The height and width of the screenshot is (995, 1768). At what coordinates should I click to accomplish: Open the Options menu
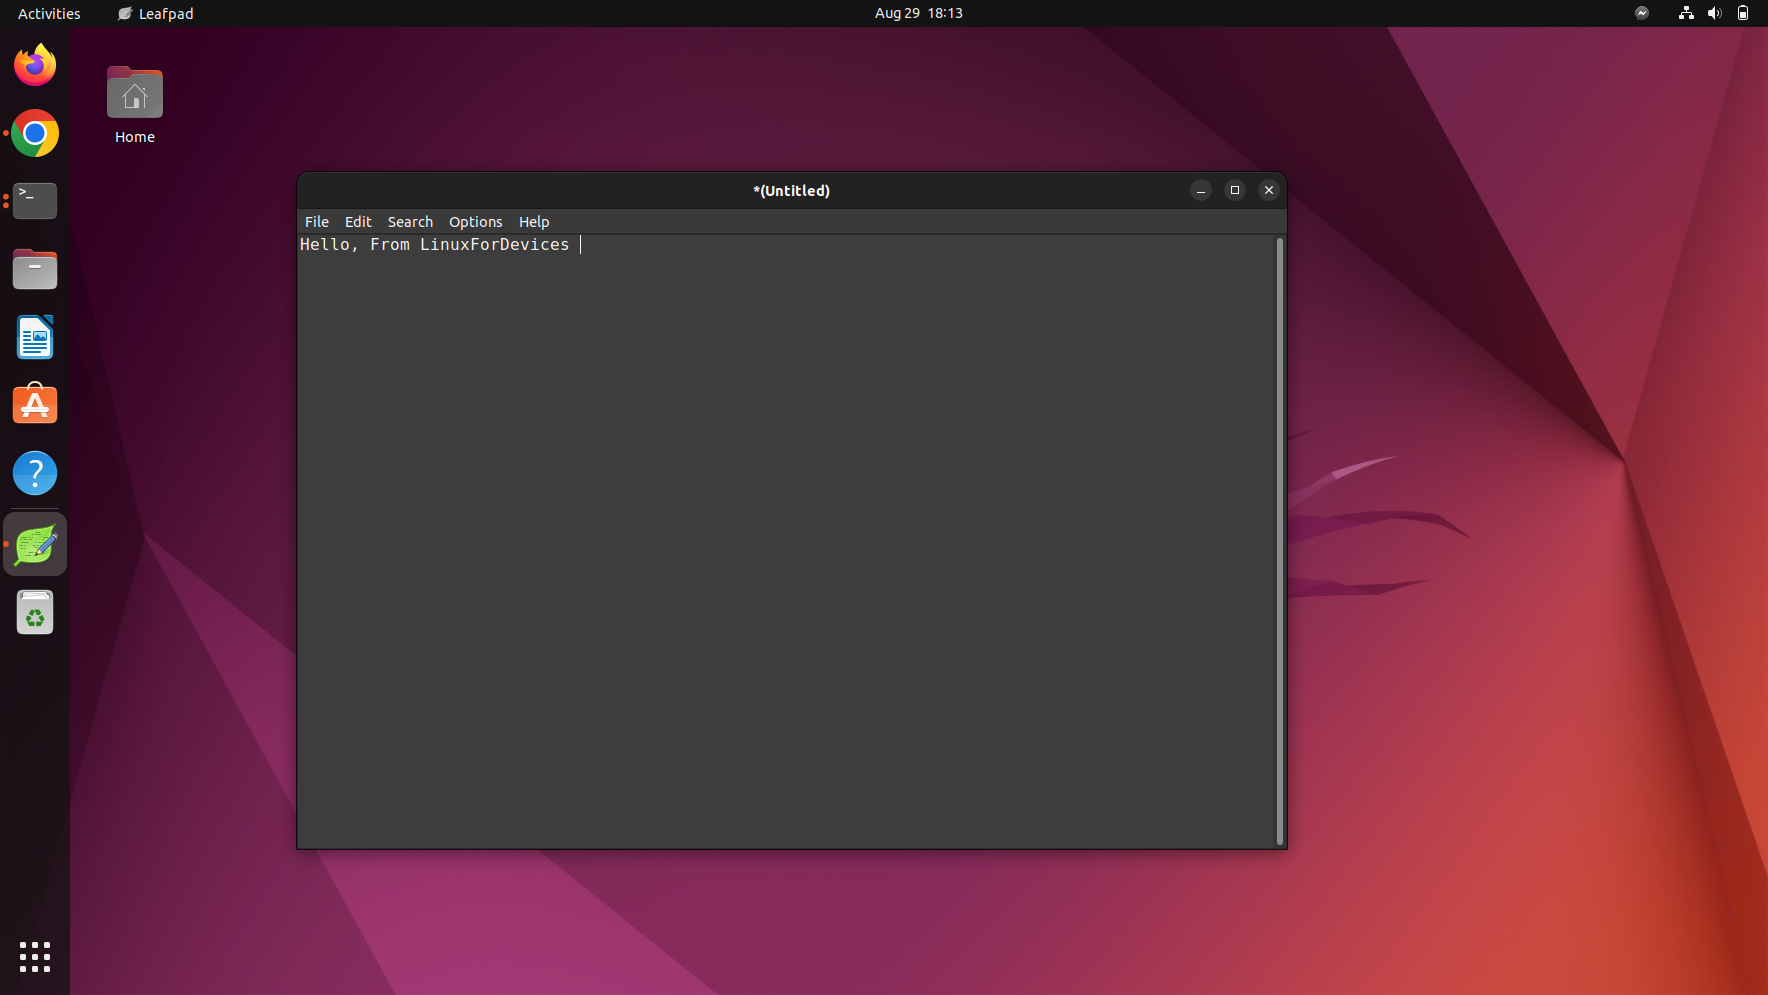click(475, 221)
